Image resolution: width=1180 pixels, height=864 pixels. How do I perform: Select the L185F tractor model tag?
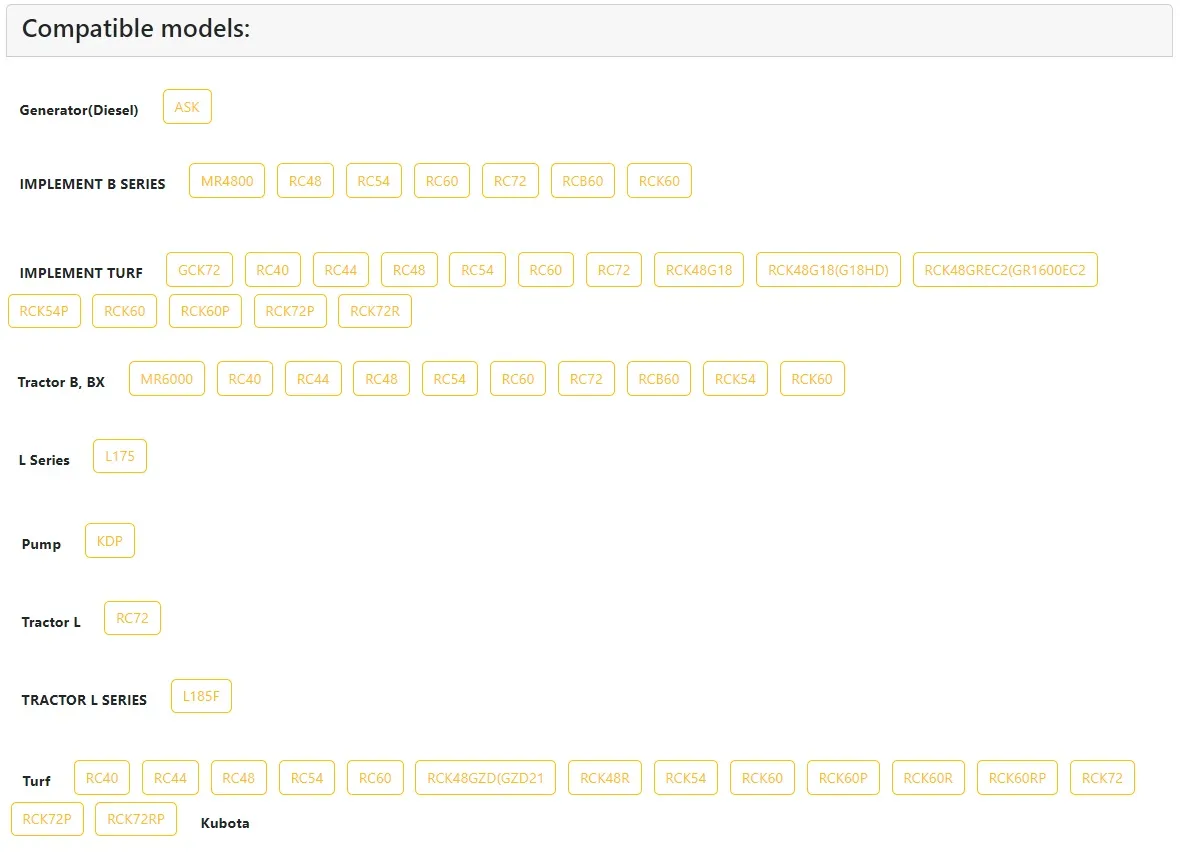pyautogui.click(x=201, y=696)
